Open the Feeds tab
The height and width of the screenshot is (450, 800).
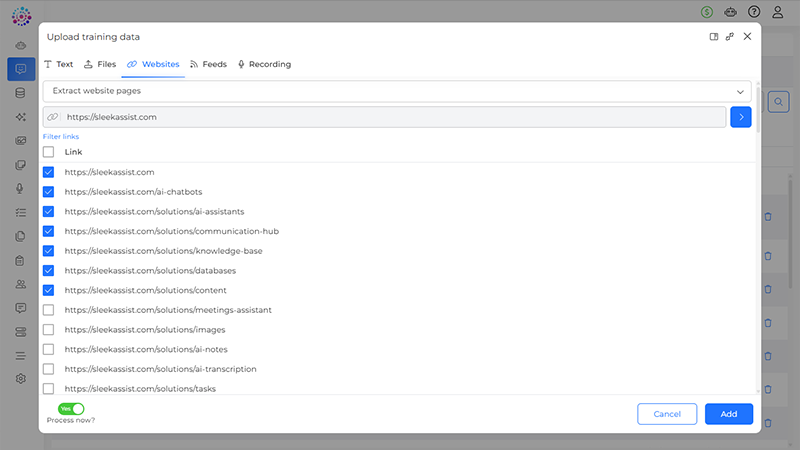coord(208,64)
